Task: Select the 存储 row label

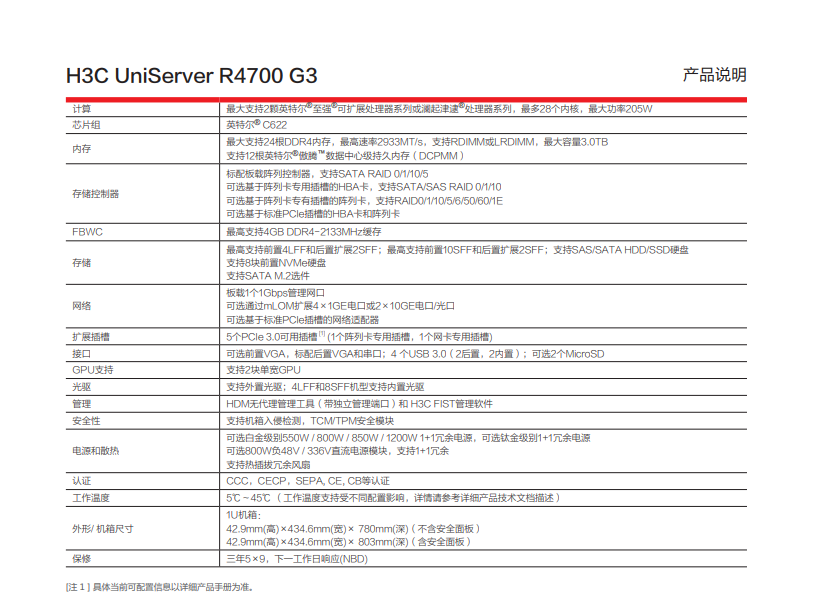Action: point(81,263)
